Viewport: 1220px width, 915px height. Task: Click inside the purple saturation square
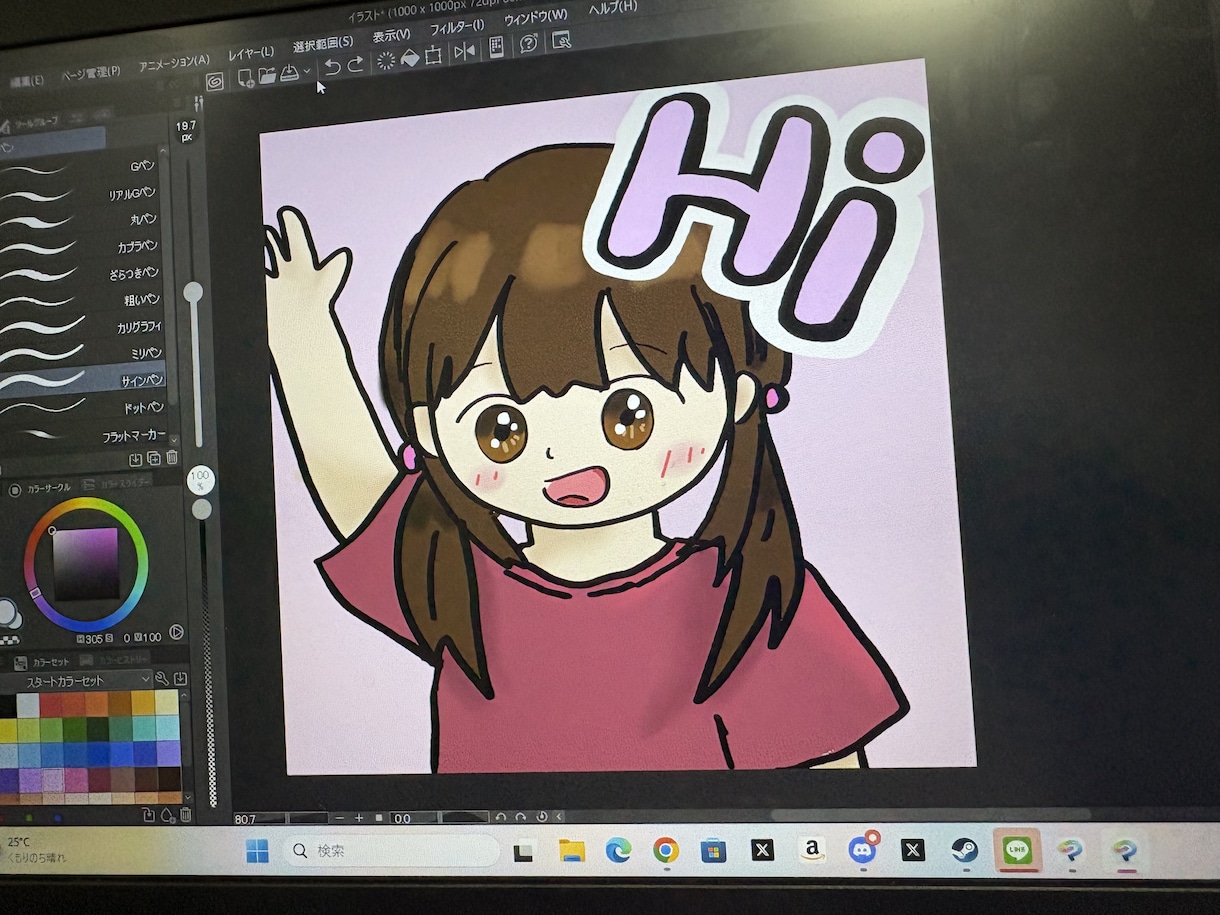click(x=85, y=564)
